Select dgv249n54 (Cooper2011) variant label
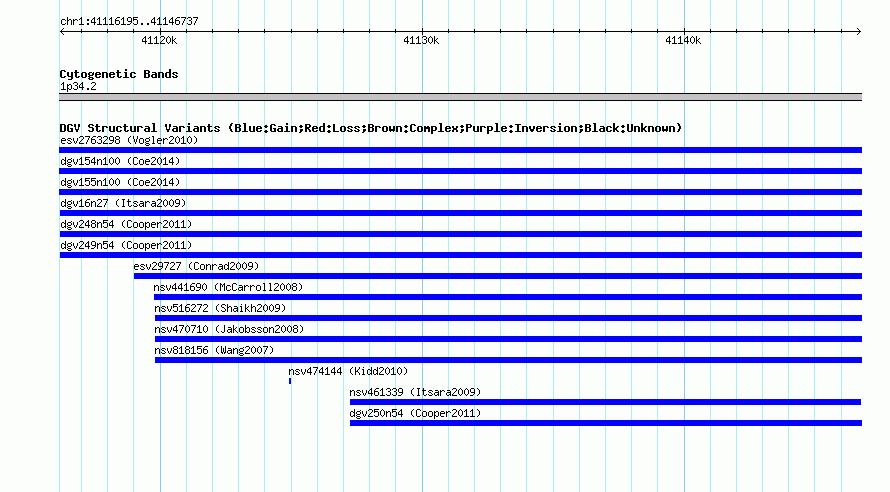Screen dimensions: 890x492 click(x=126, y=245)
